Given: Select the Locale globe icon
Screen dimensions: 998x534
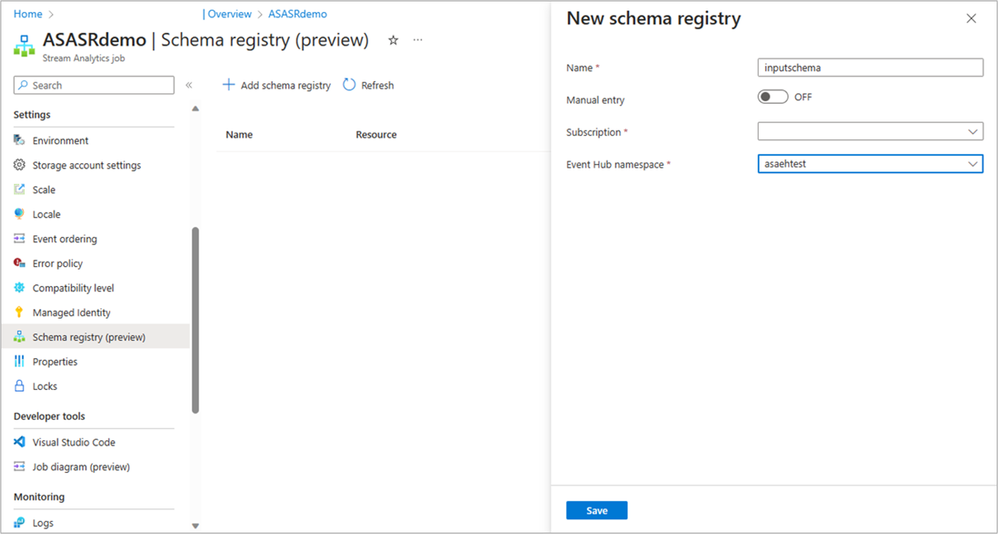Looking at the screenshot, I should [x=20, y=214].
